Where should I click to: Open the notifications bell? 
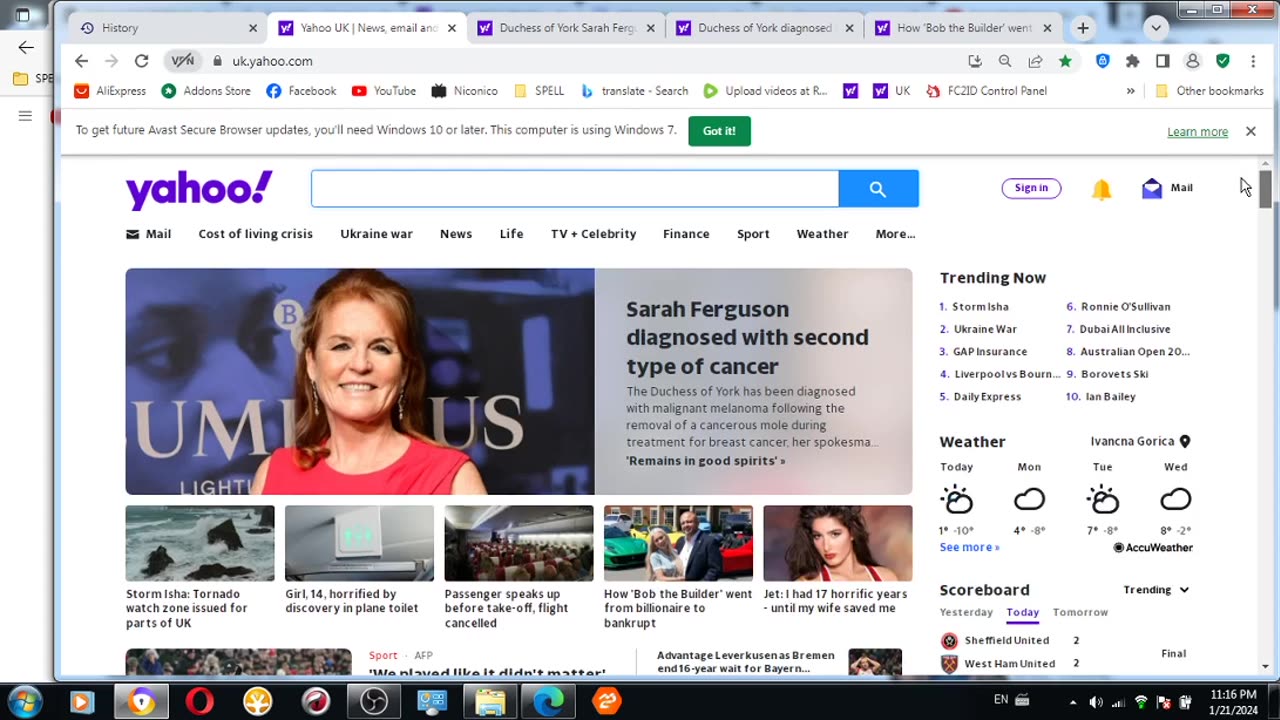tap(1101, 189)
